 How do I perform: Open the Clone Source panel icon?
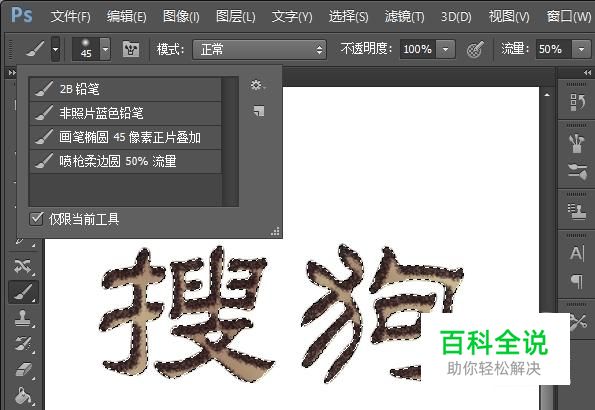(x=577, y=211)
